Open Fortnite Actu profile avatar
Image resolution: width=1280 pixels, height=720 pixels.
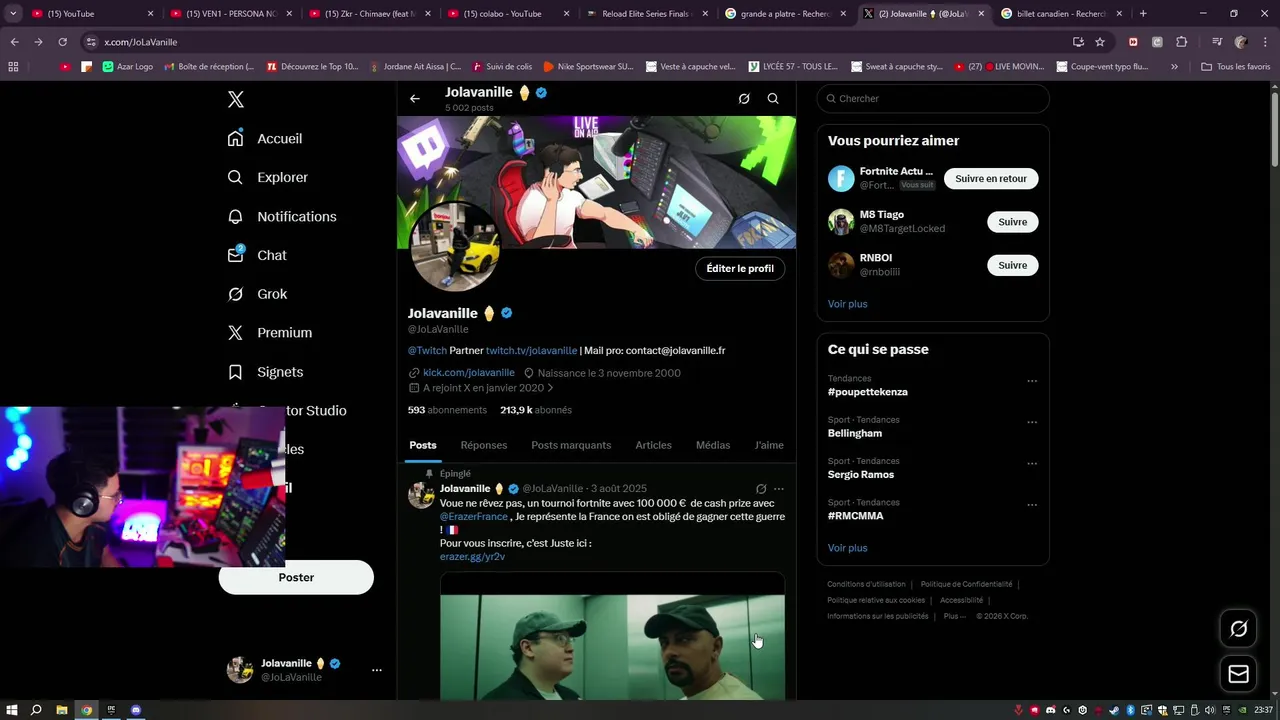click(841, 179)
